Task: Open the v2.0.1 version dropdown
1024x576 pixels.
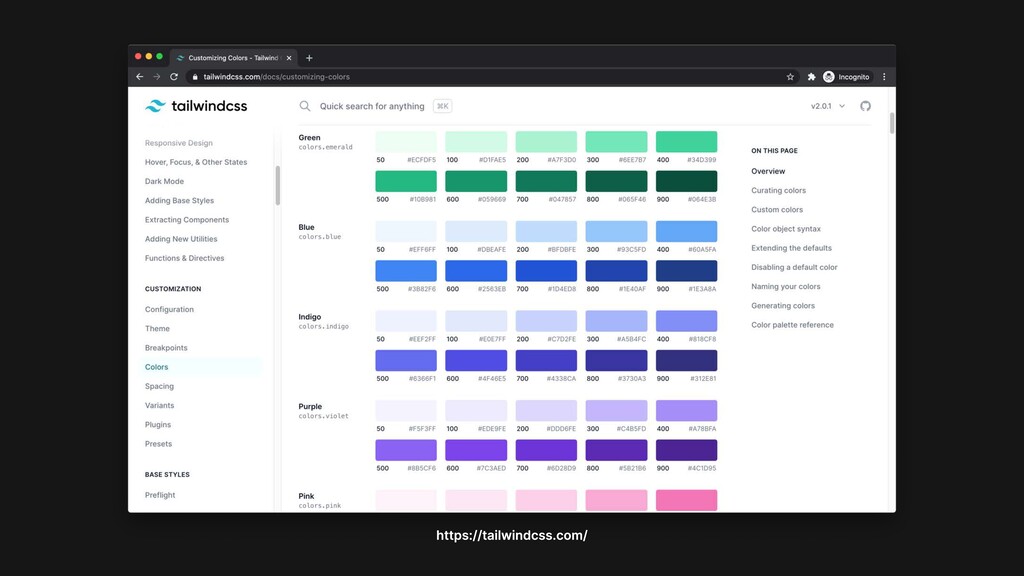Action: [827, 106]
